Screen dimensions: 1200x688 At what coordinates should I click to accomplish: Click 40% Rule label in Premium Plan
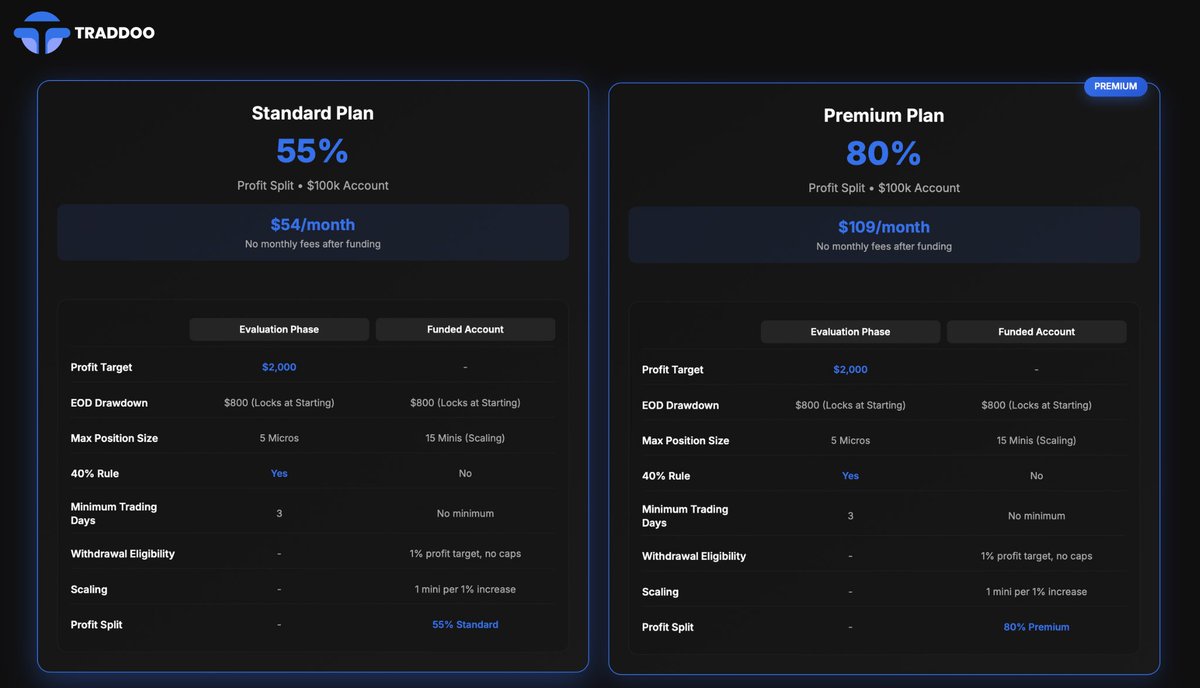coord(666,476)
